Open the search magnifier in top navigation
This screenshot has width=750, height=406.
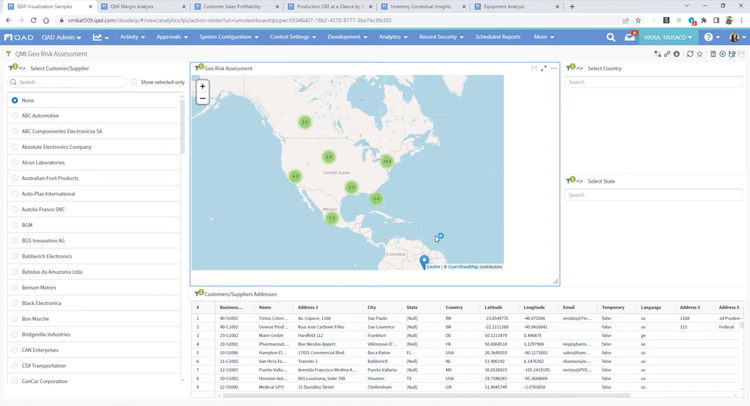[x=610, y=37]
